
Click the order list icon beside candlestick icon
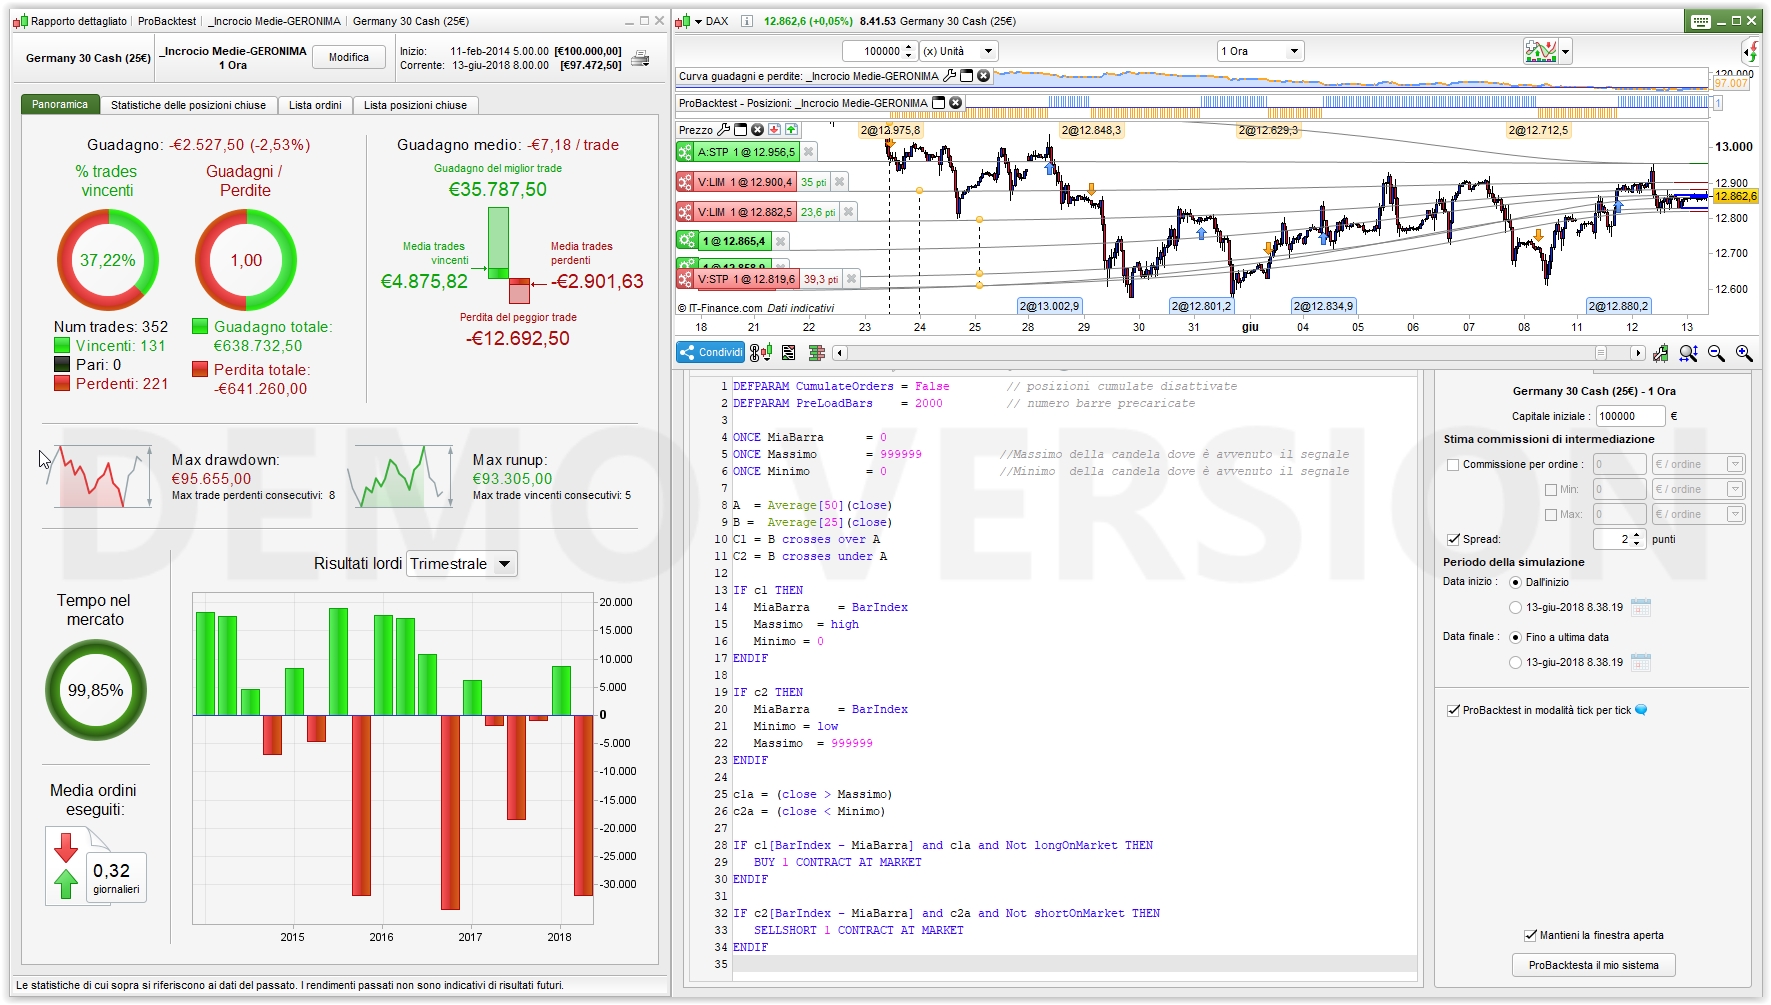click(x=789, y=353)
